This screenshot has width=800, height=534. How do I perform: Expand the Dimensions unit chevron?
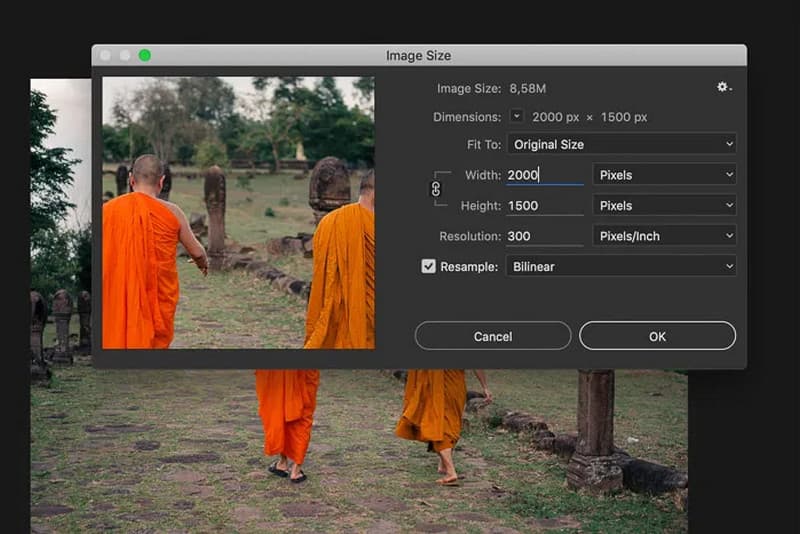[x=517, y=116]
